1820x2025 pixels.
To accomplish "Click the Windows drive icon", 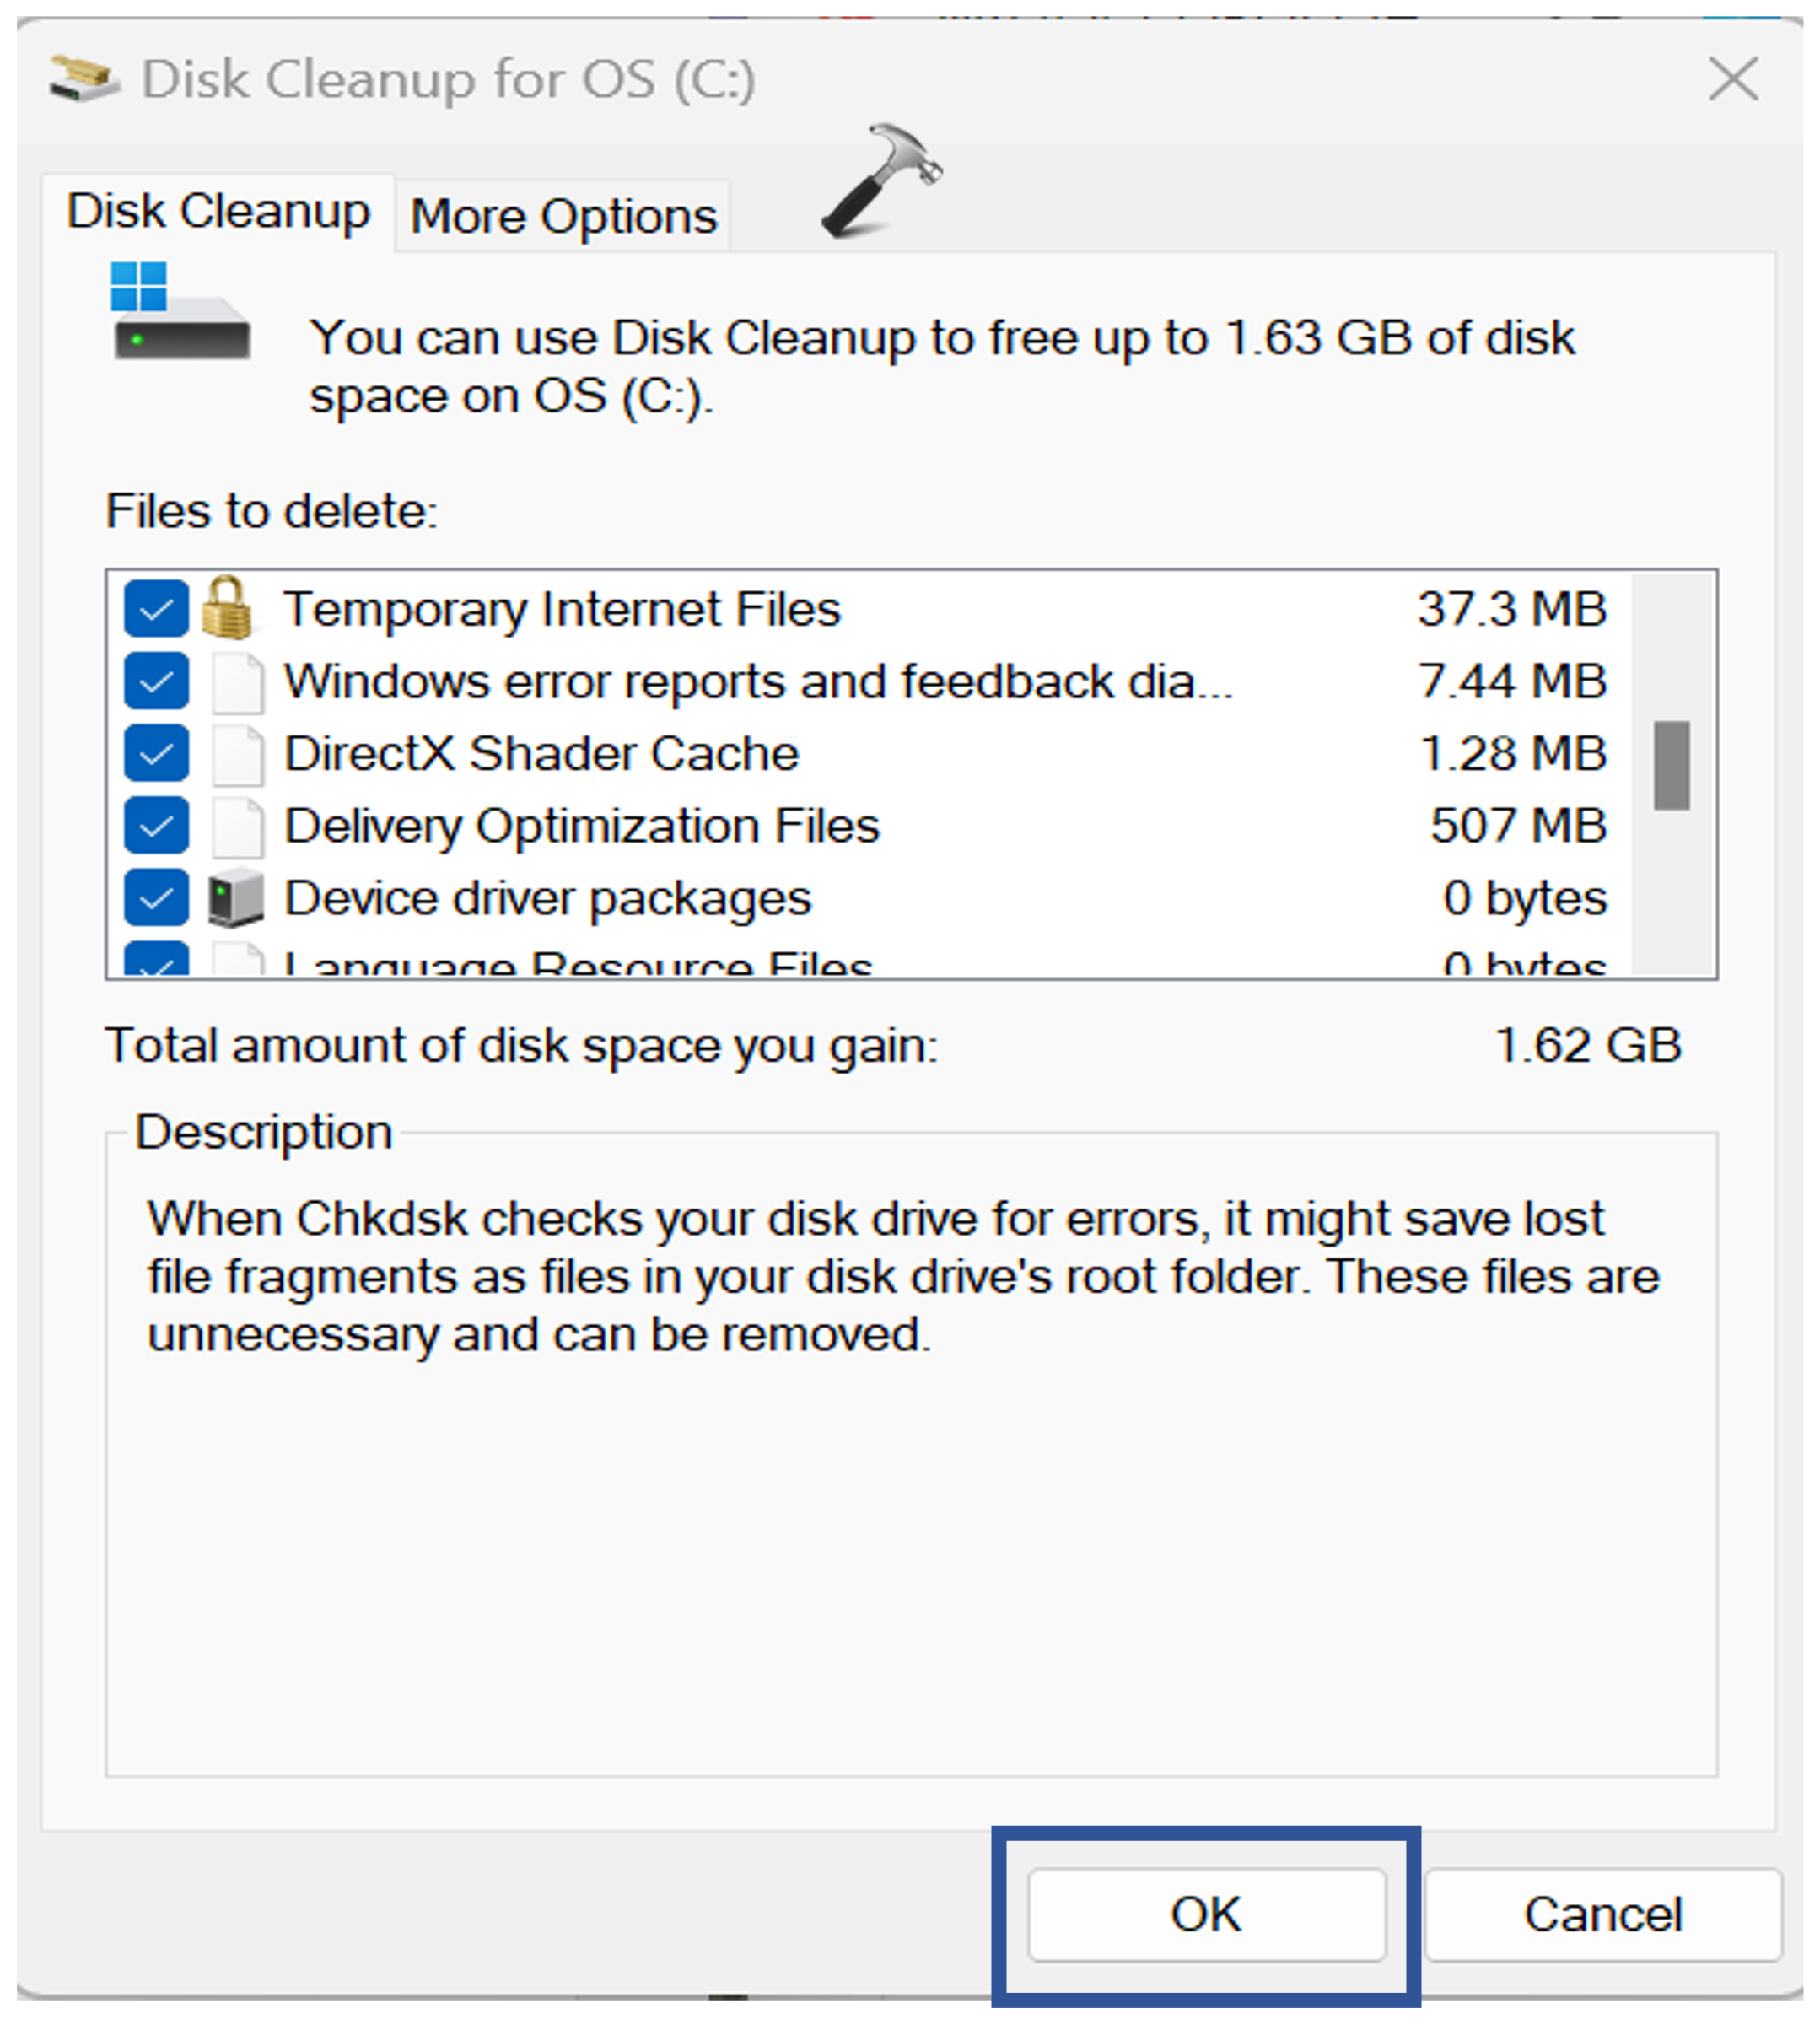I will (x=180, y=313).
